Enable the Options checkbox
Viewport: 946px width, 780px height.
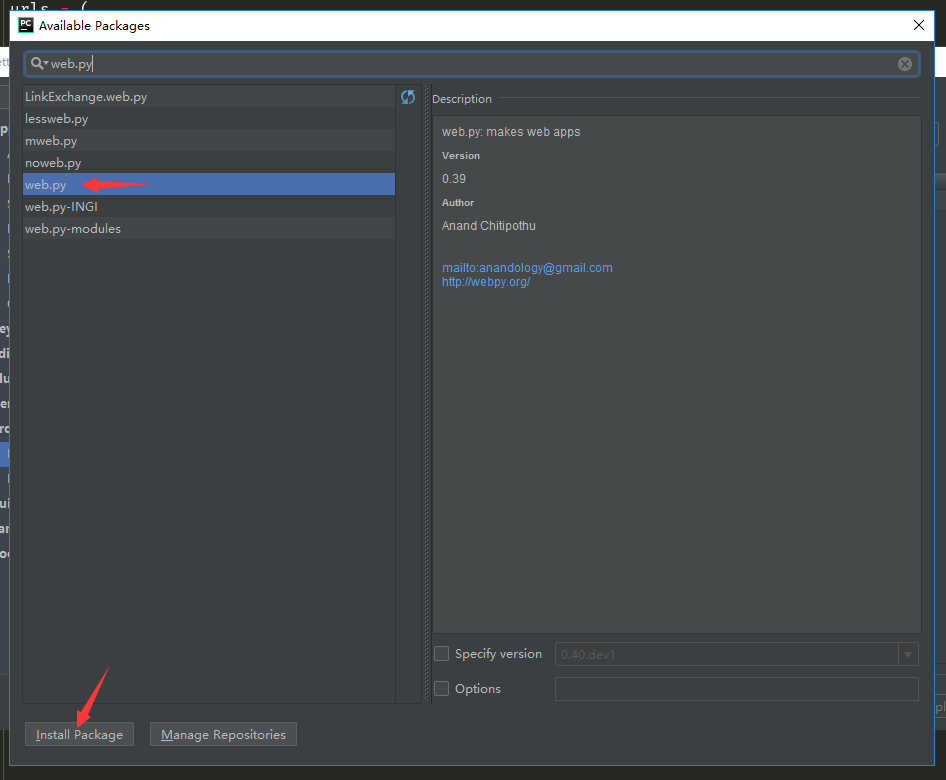pos(442,689)
